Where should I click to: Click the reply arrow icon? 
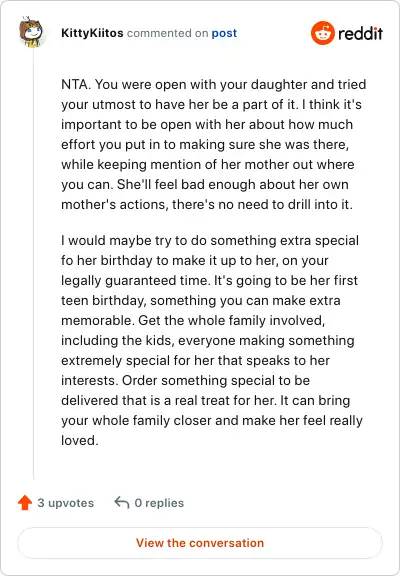122,503
